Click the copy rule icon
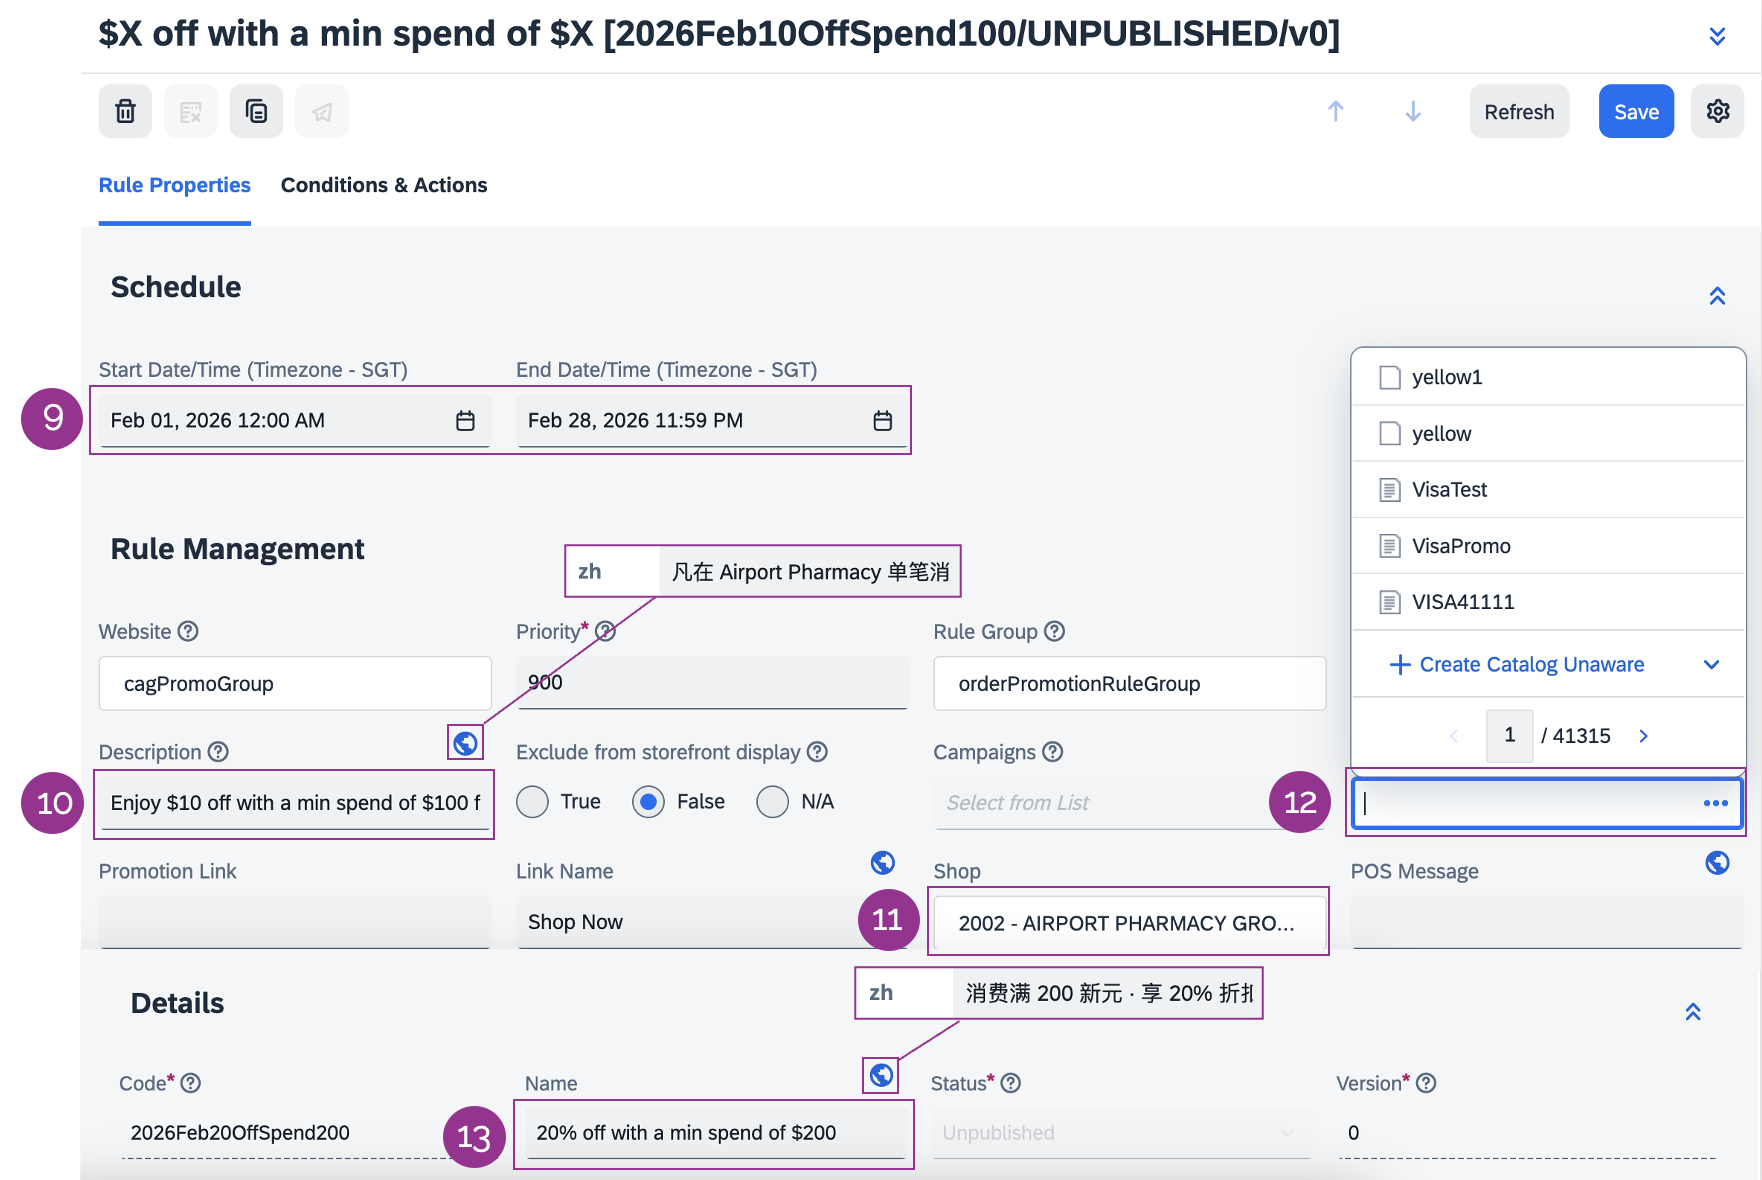The width and height of the screenshot is (1762, 1180). pos(256,111)
